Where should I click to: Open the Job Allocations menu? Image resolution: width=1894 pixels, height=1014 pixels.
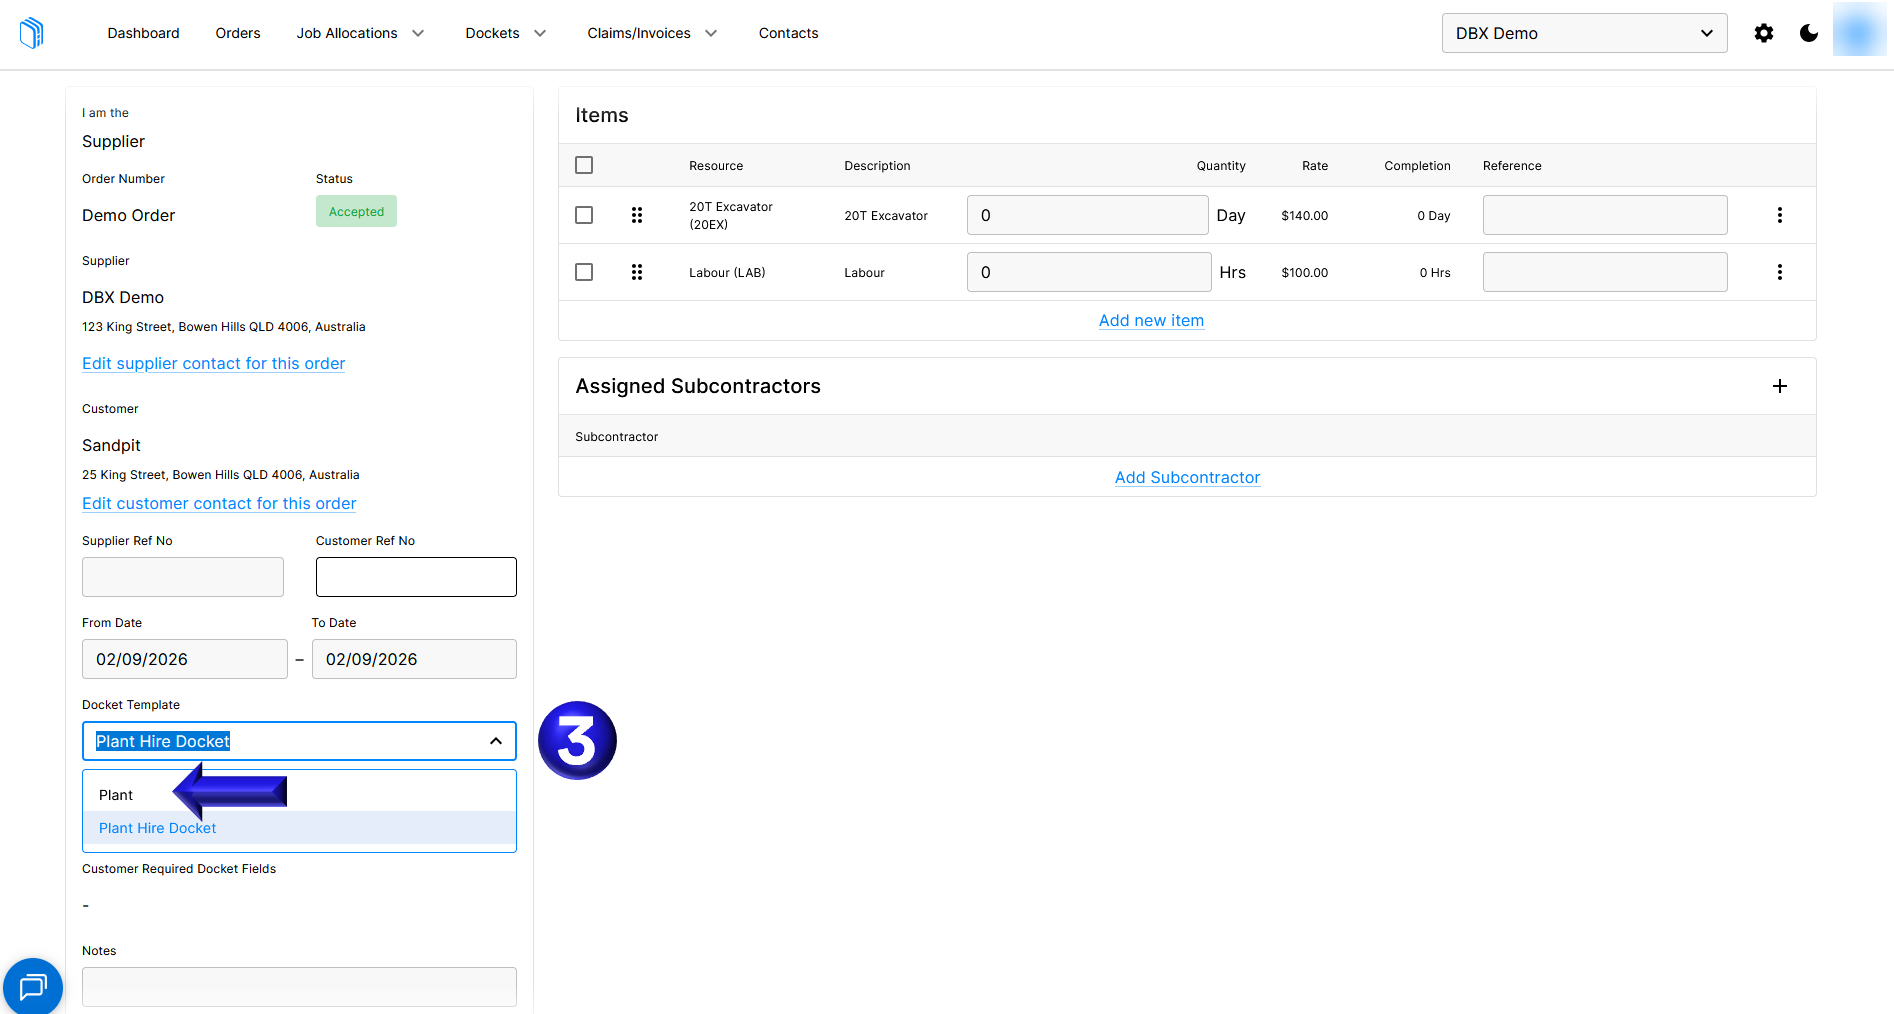tap(360, 33)
